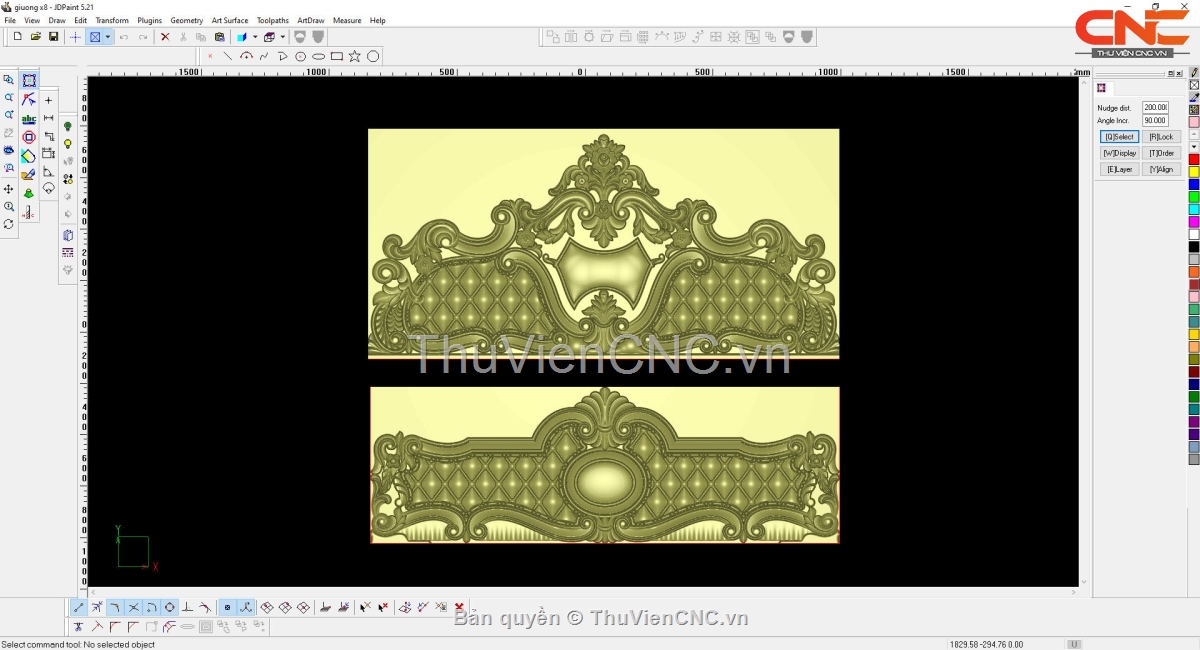The image size is (1200, 650).
Task: Click the angle measure icon
Action: [48, 172]
